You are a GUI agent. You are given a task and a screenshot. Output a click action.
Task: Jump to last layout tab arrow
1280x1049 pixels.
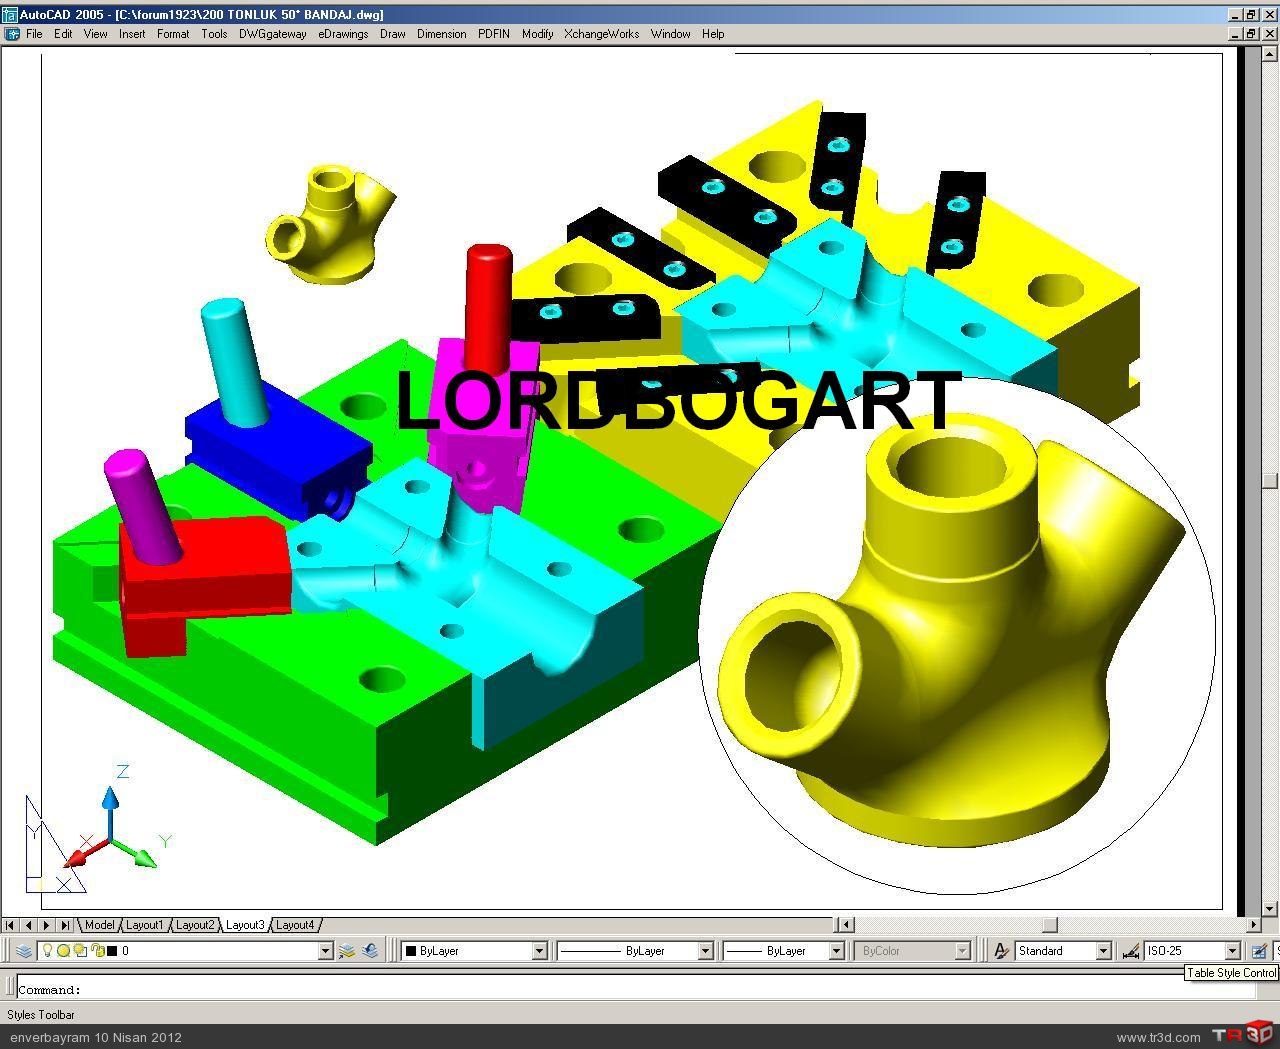pyautogui.click(x=64, y=925)
